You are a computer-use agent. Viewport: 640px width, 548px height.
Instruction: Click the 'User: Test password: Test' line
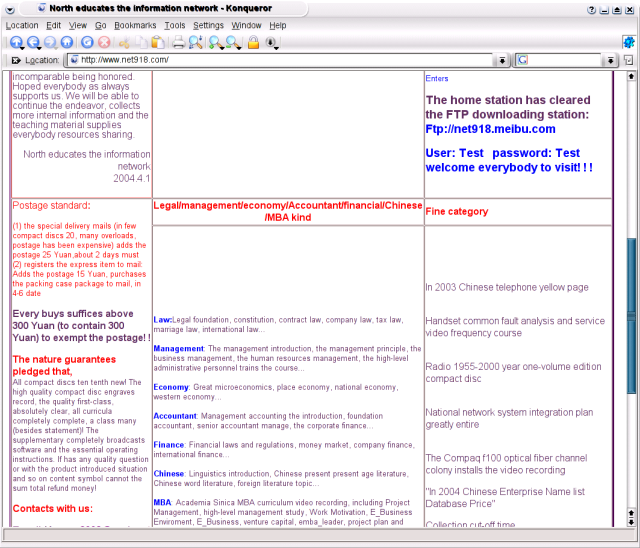(502, 153)
